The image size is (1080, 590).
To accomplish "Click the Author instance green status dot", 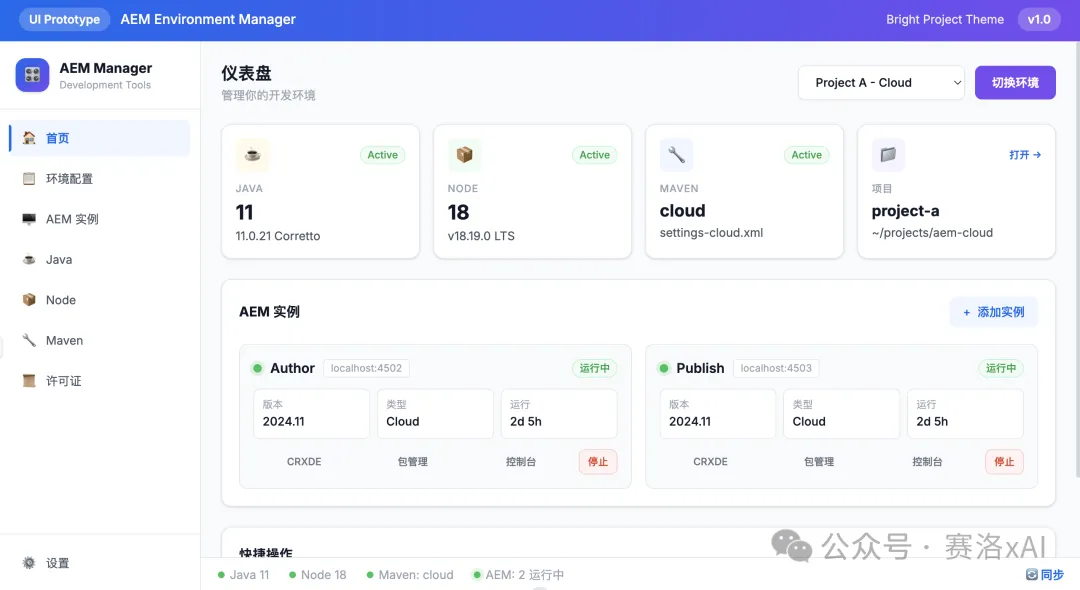I will [257, 368].
